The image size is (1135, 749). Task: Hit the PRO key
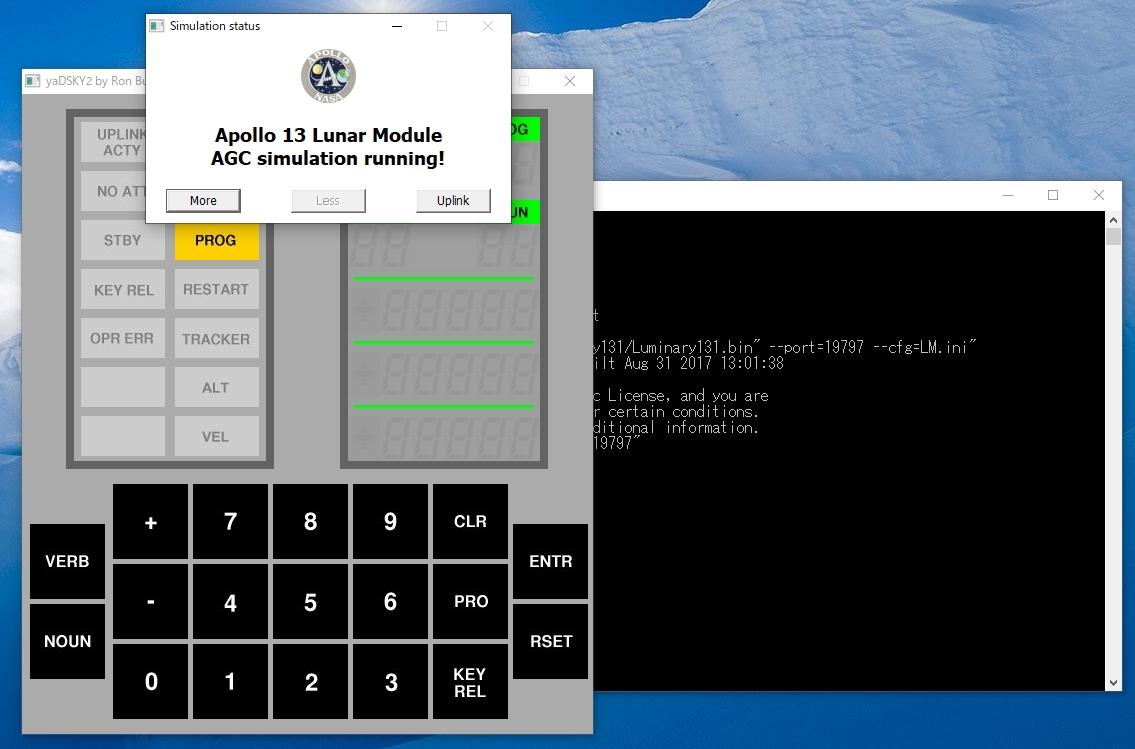click(x=471, y=601)
